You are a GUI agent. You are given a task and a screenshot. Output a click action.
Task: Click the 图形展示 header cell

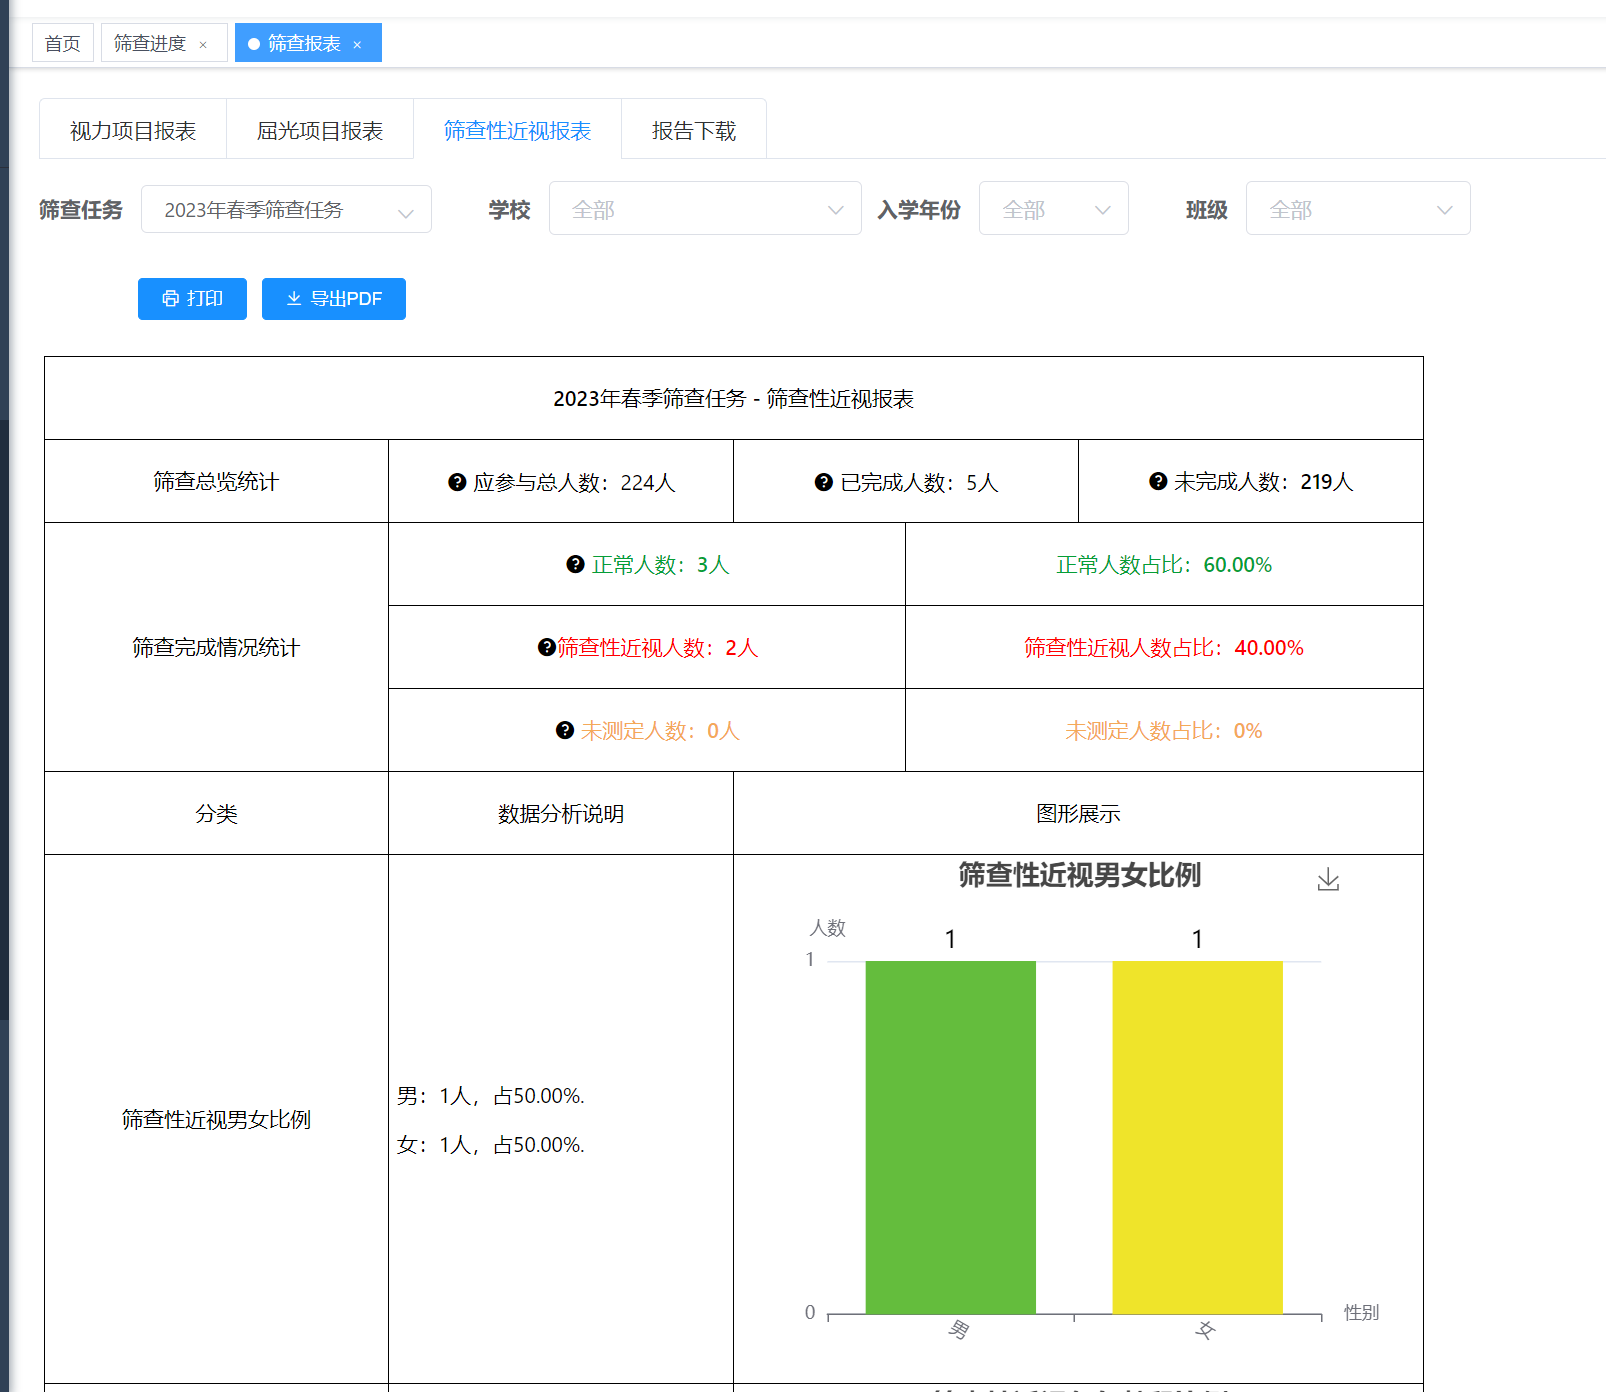click(1078, 813)
